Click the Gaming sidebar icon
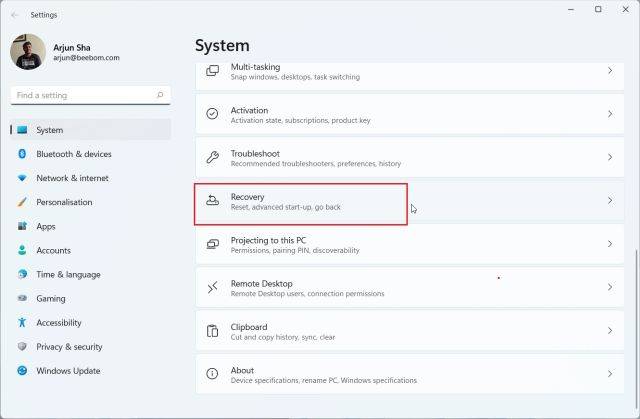The height and width of the screenshot is (419, 640). (x=22, y=298)
